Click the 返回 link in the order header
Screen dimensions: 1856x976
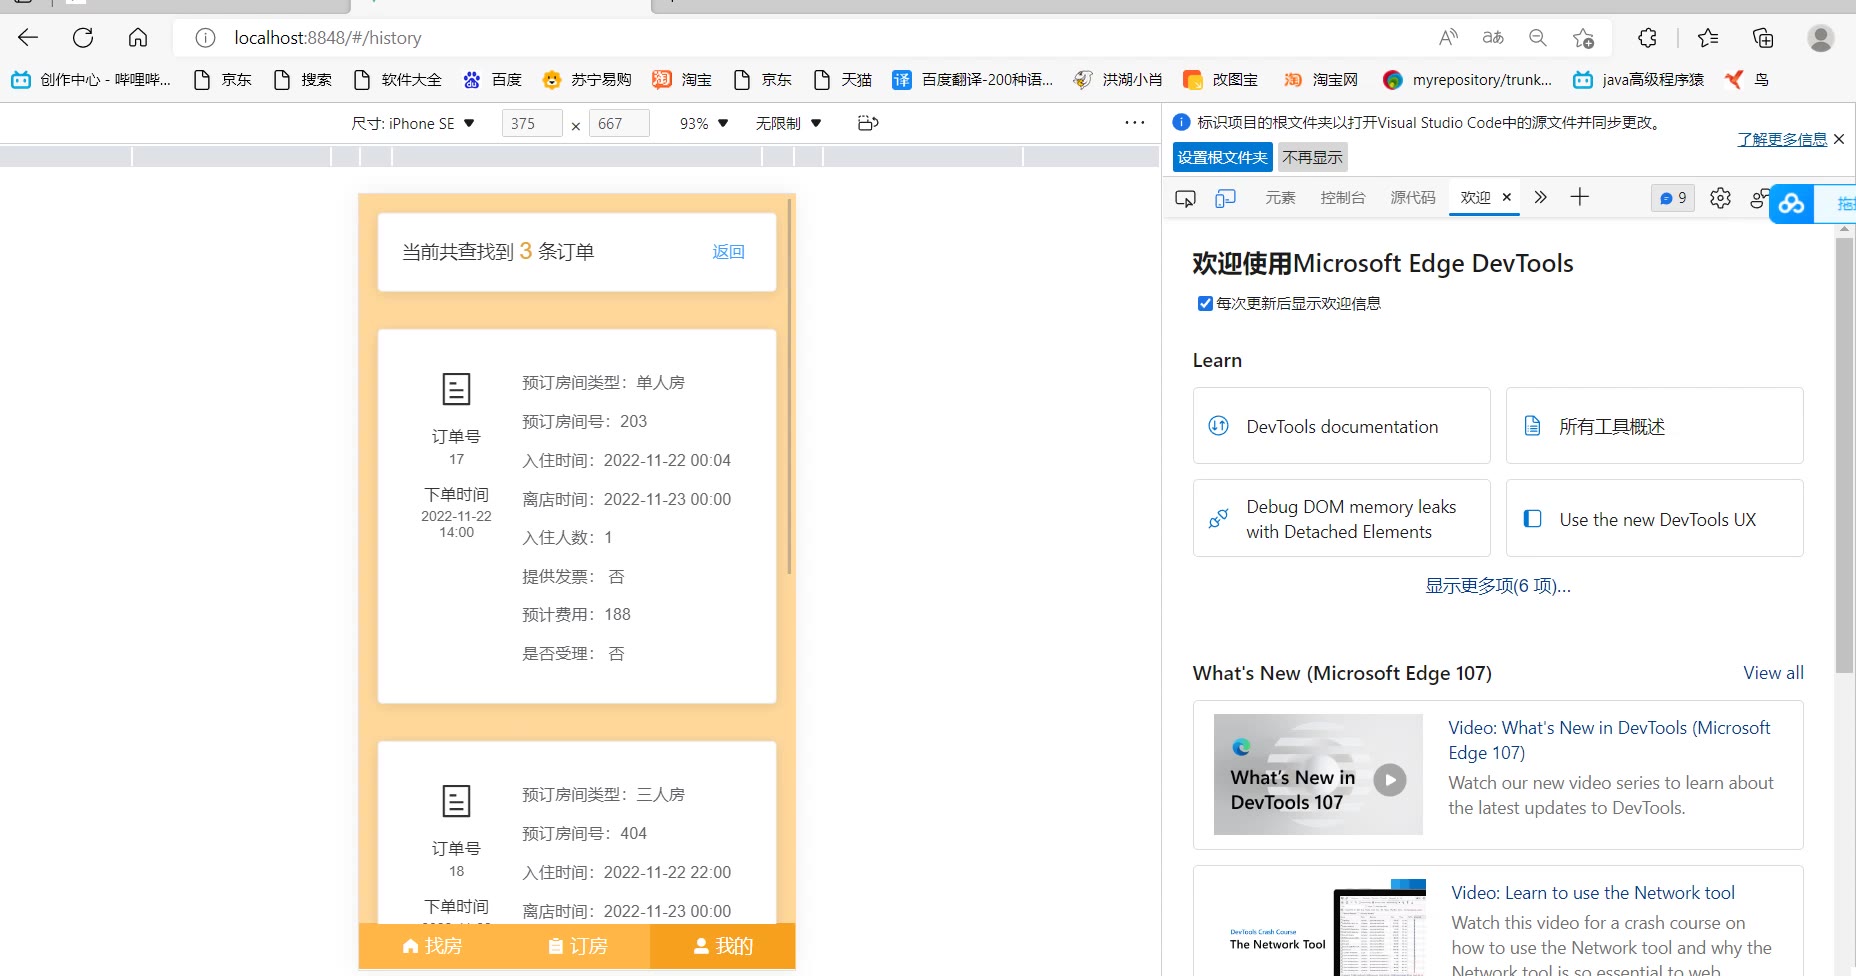pos(728,252)
